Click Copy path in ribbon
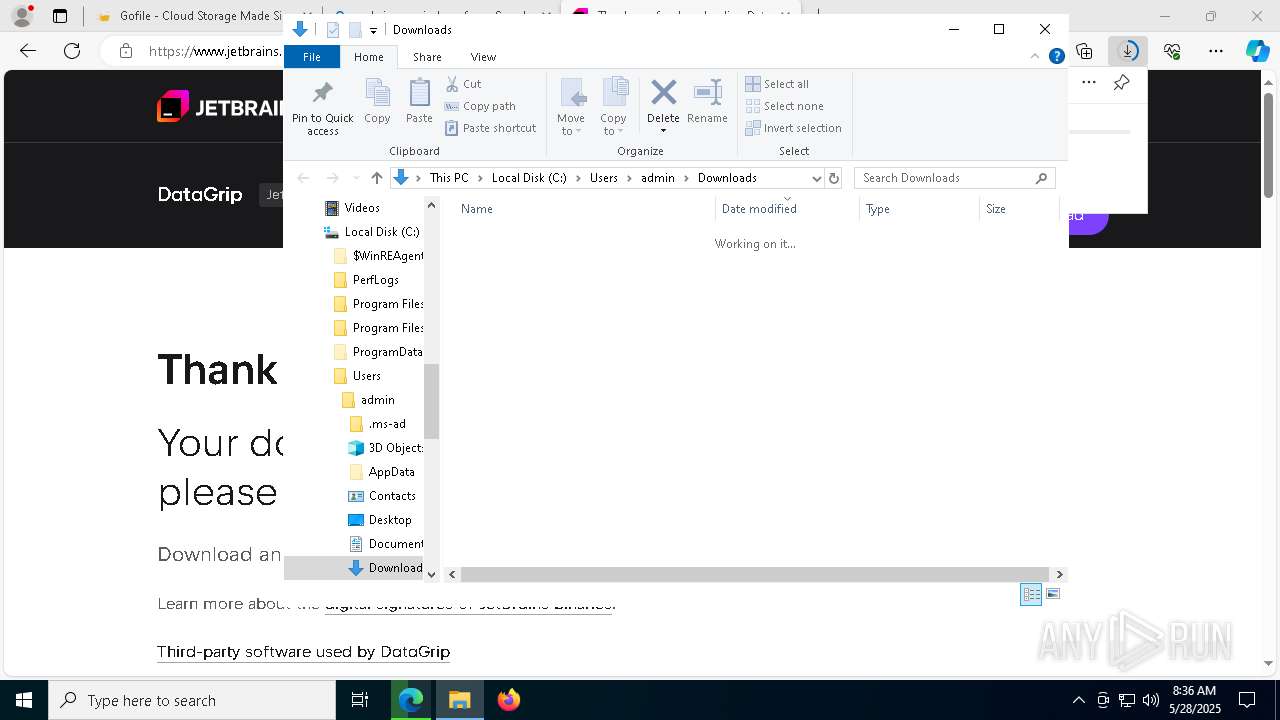This screenshot has height=720, width=1280. click(480, 106)
